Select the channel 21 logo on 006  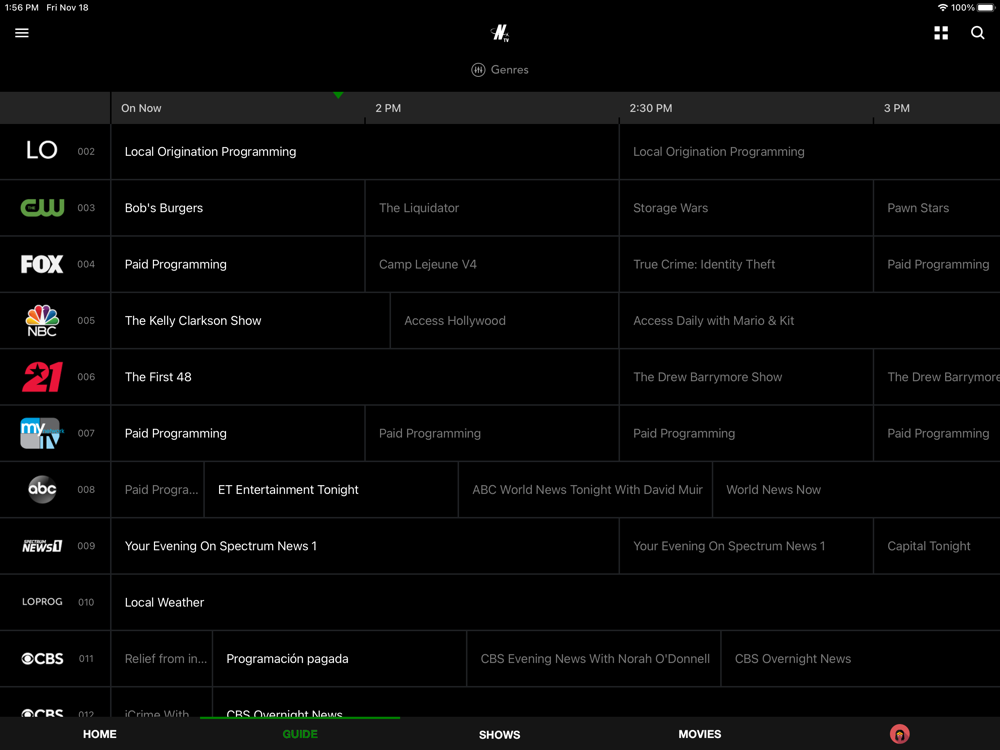[x=42, y=376]
